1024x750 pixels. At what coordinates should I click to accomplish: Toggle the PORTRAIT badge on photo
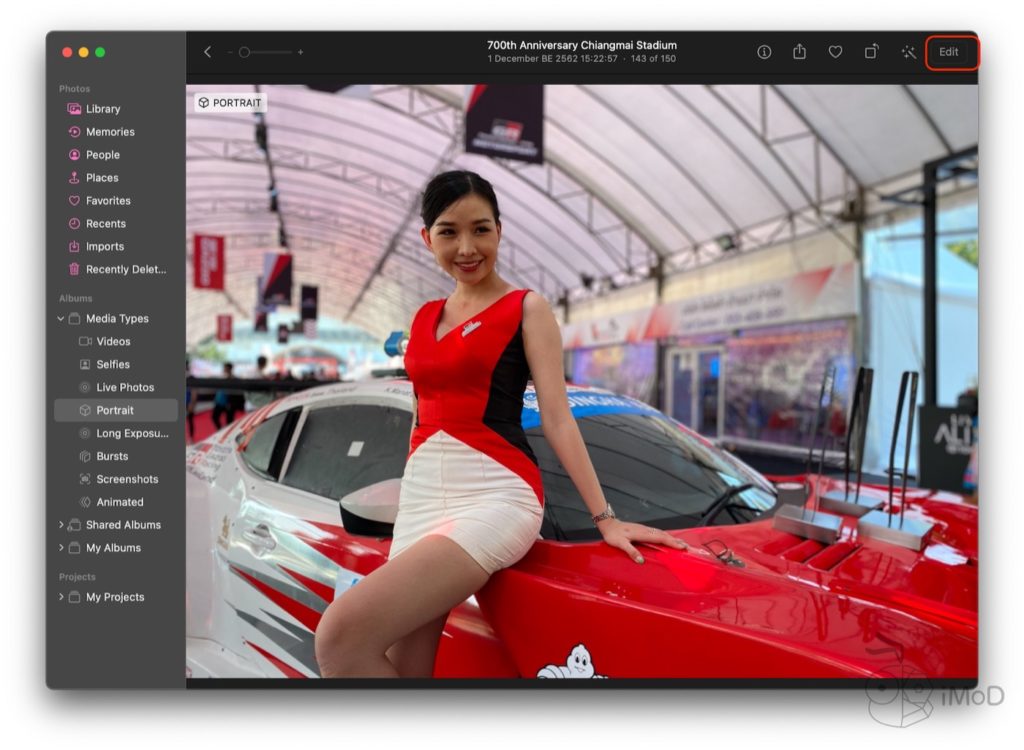point(230,103)
